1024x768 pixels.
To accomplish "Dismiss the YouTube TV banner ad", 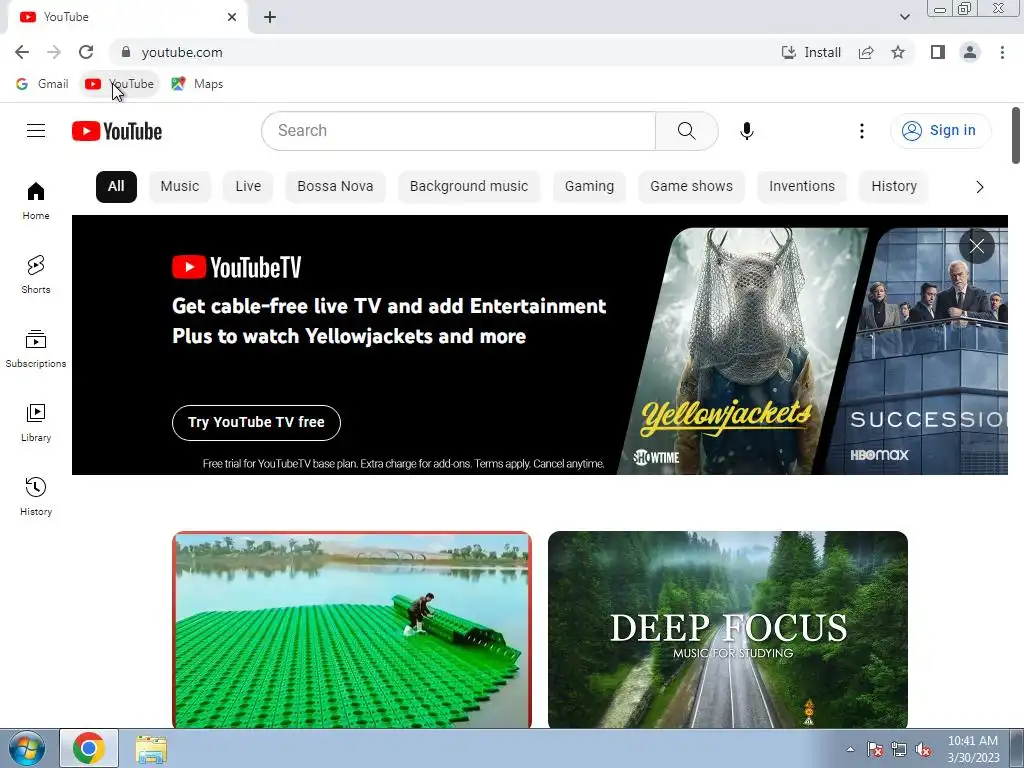I will (x=976, y=246).
